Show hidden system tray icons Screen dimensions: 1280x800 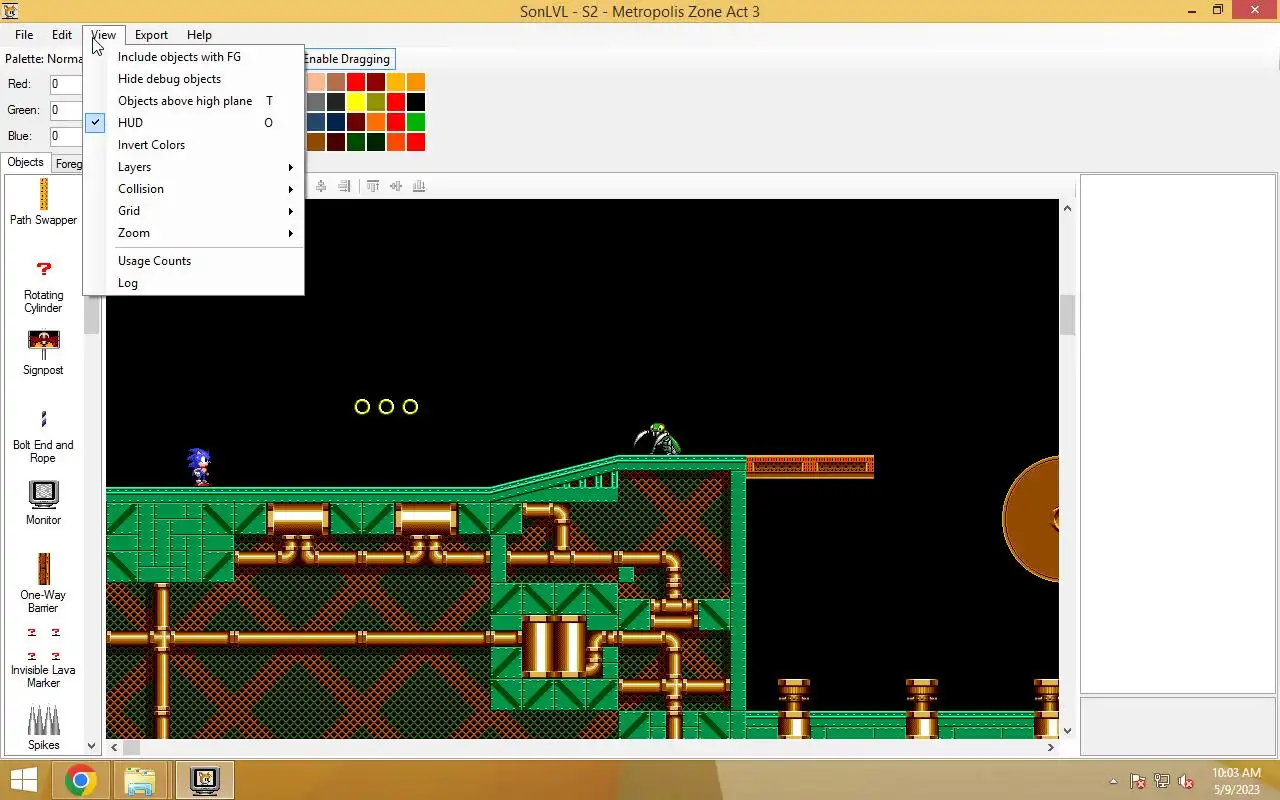(x=1113, y=781)
